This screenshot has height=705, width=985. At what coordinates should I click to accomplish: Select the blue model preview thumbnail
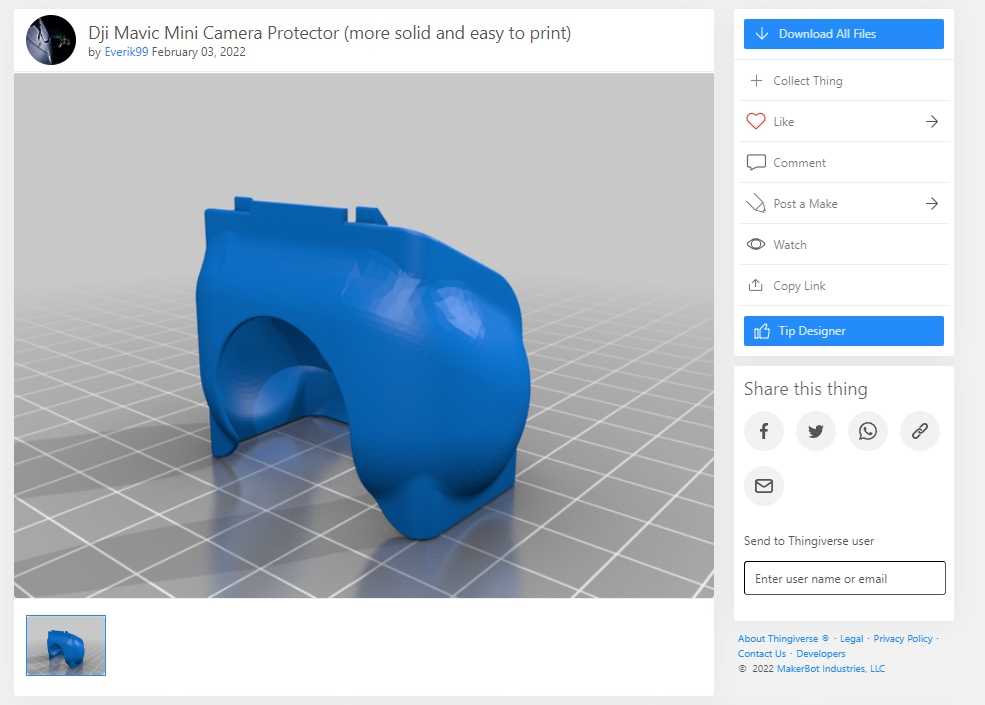66,645
